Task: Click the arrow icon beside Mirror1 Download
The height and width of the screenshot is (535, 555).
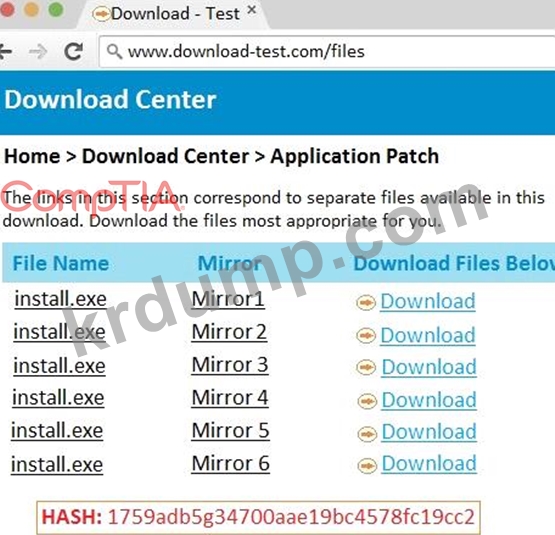Action: pyautogui.click(x=366, y=302)
